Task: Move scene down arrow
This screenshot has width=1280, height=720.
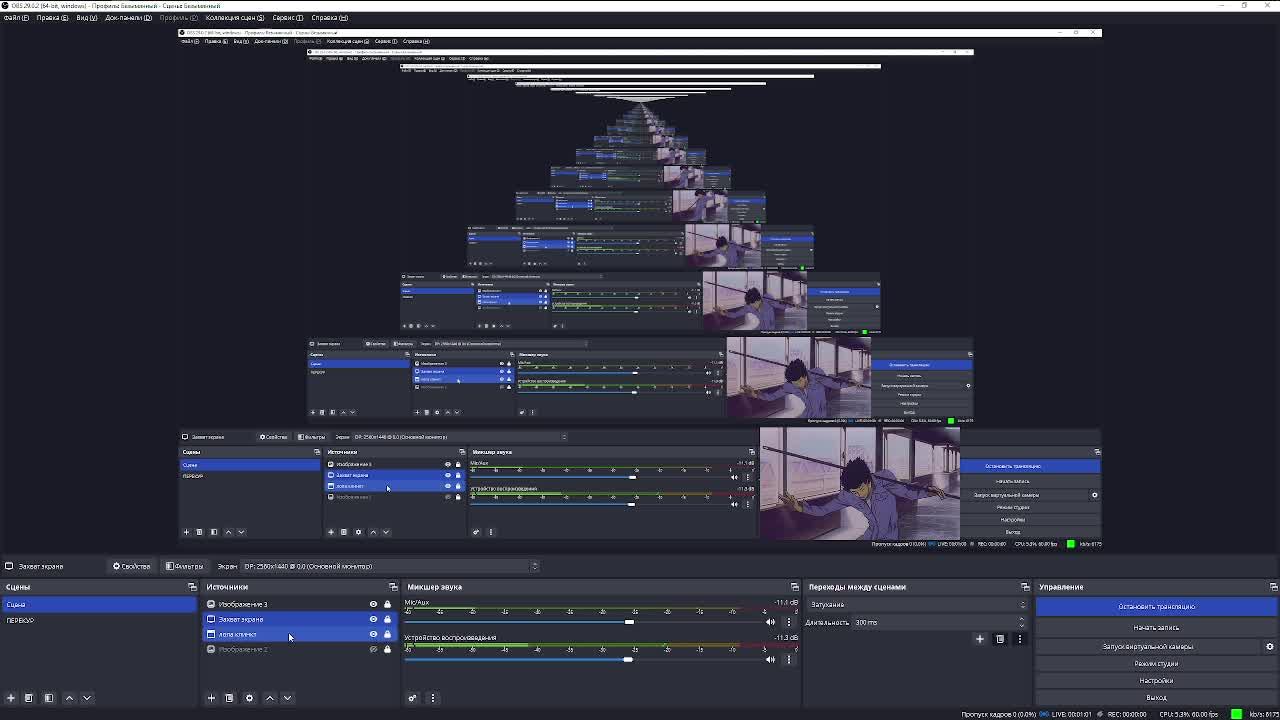Action: click(87, 698)
